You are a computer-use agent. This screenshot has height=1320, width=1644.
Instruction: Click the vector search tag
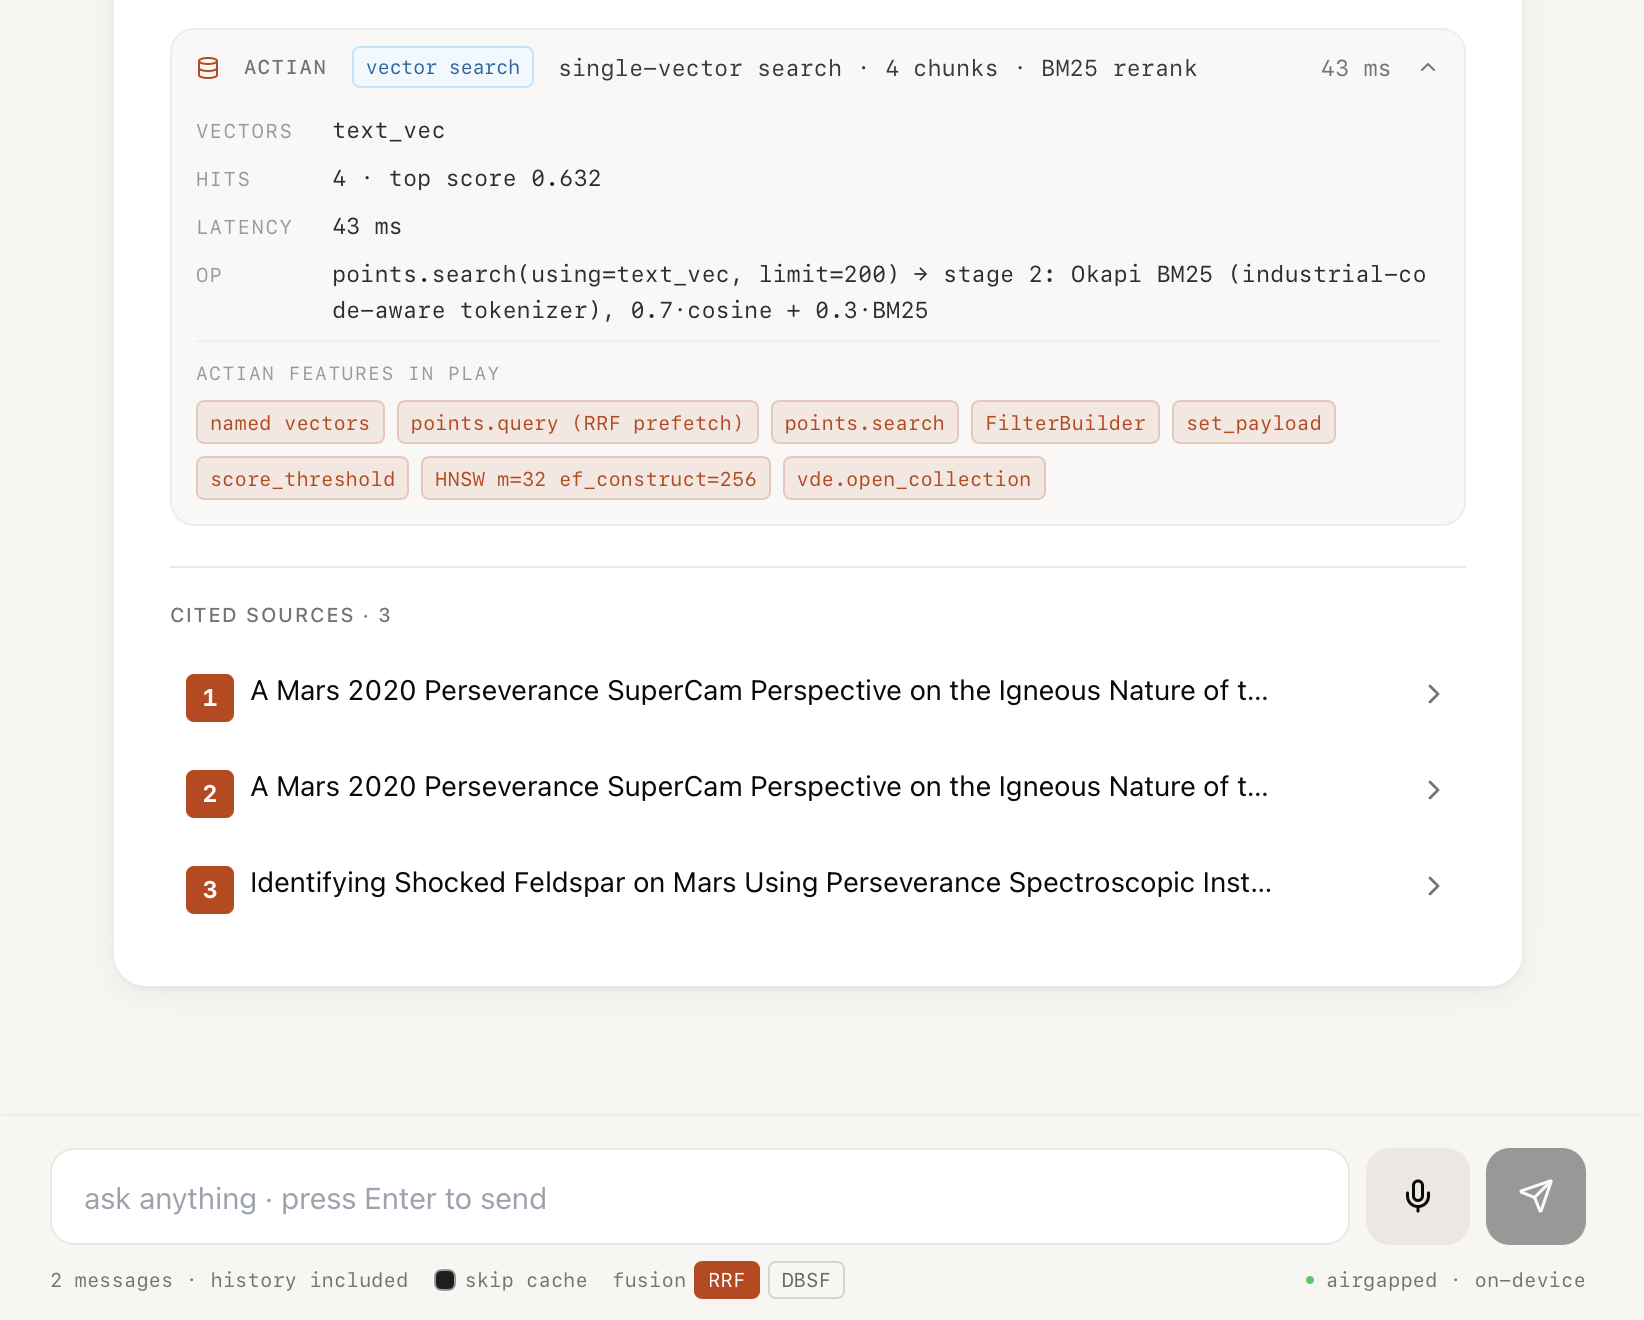(x=443, y=67)
